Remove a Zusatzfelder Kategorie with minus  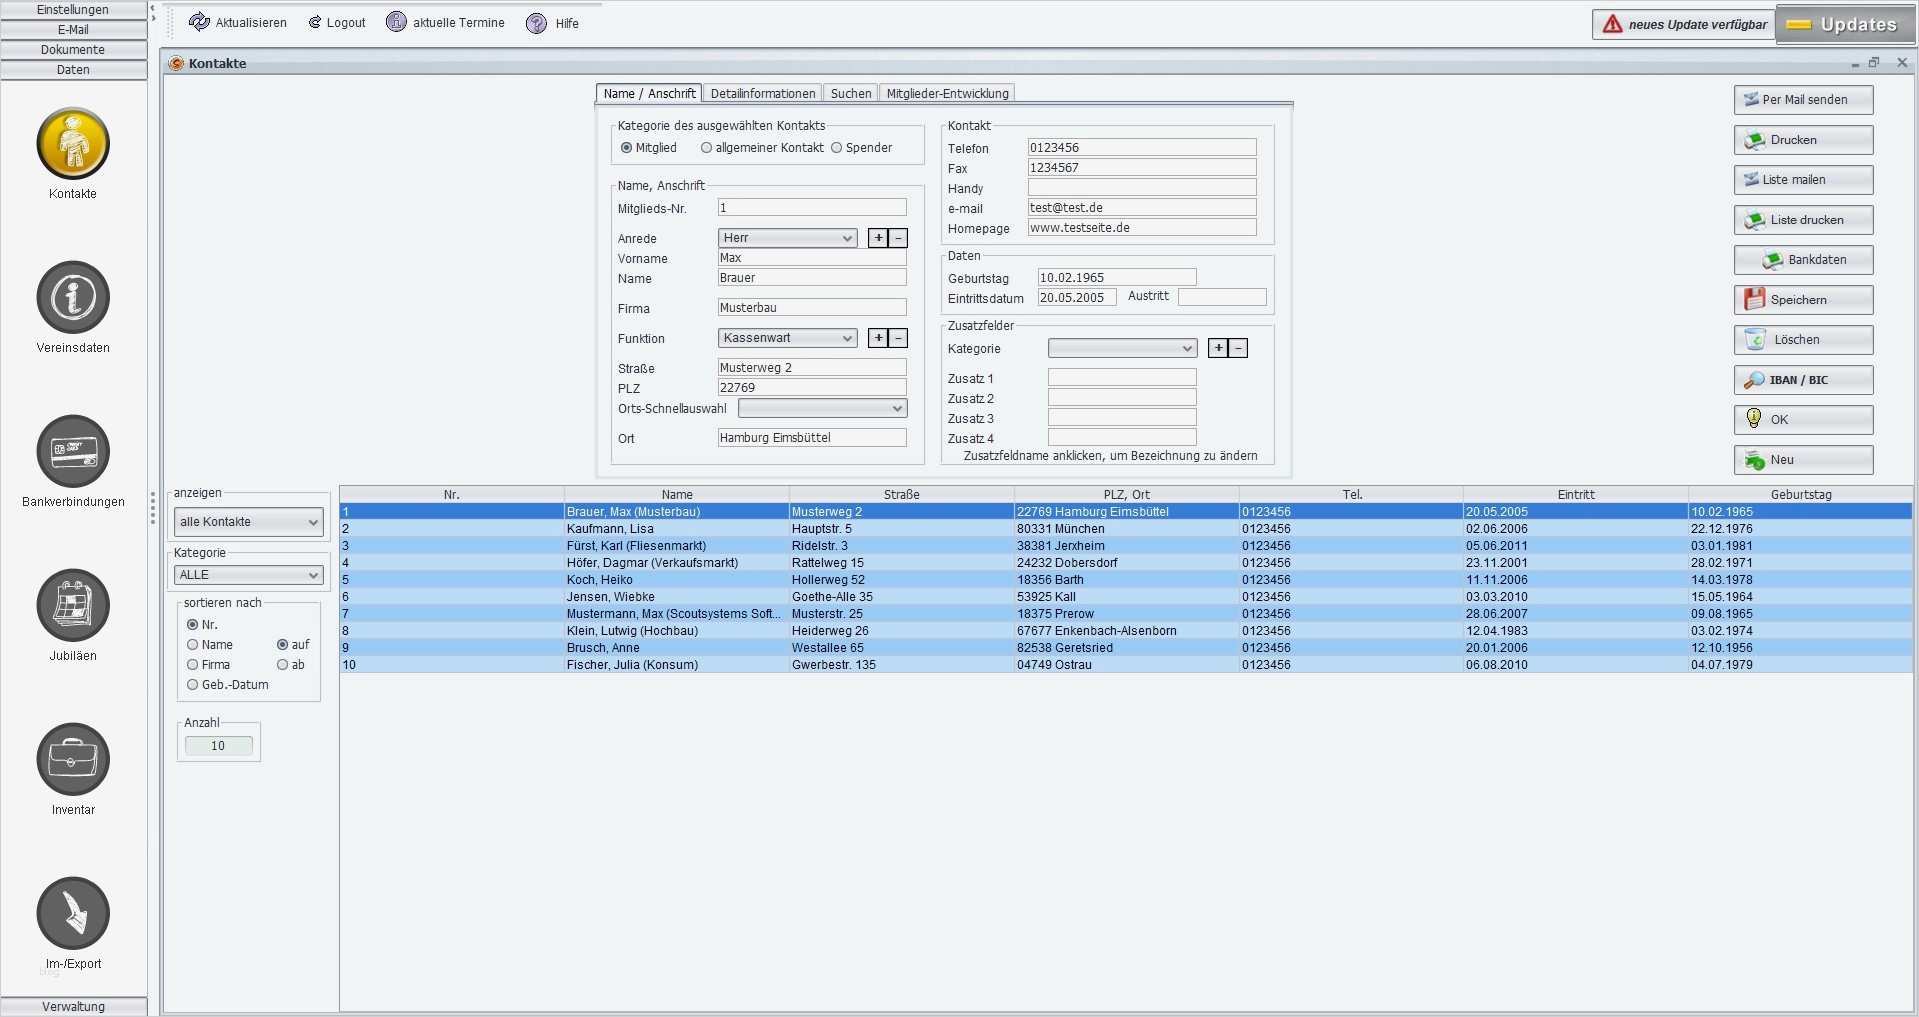[x=1238, y=348]
